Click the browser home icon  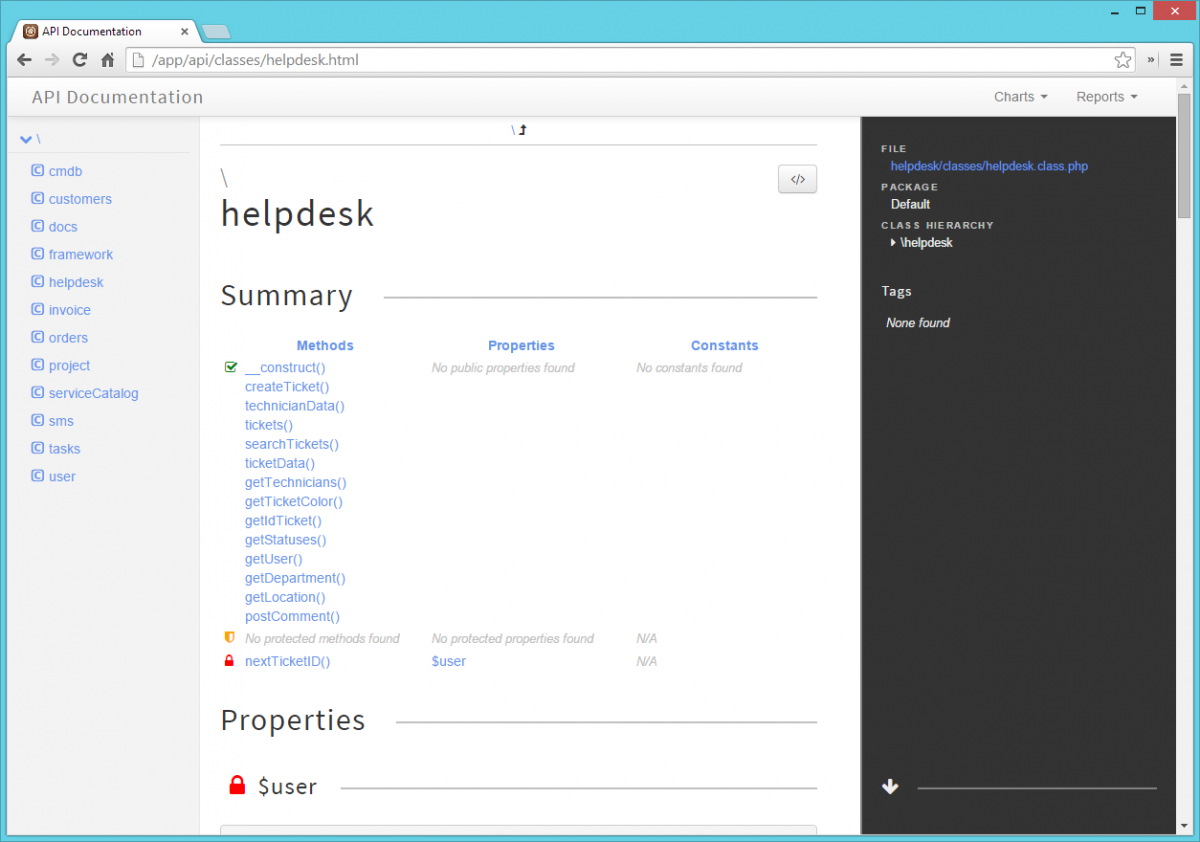pyautogui.click(x=108, y=60)
